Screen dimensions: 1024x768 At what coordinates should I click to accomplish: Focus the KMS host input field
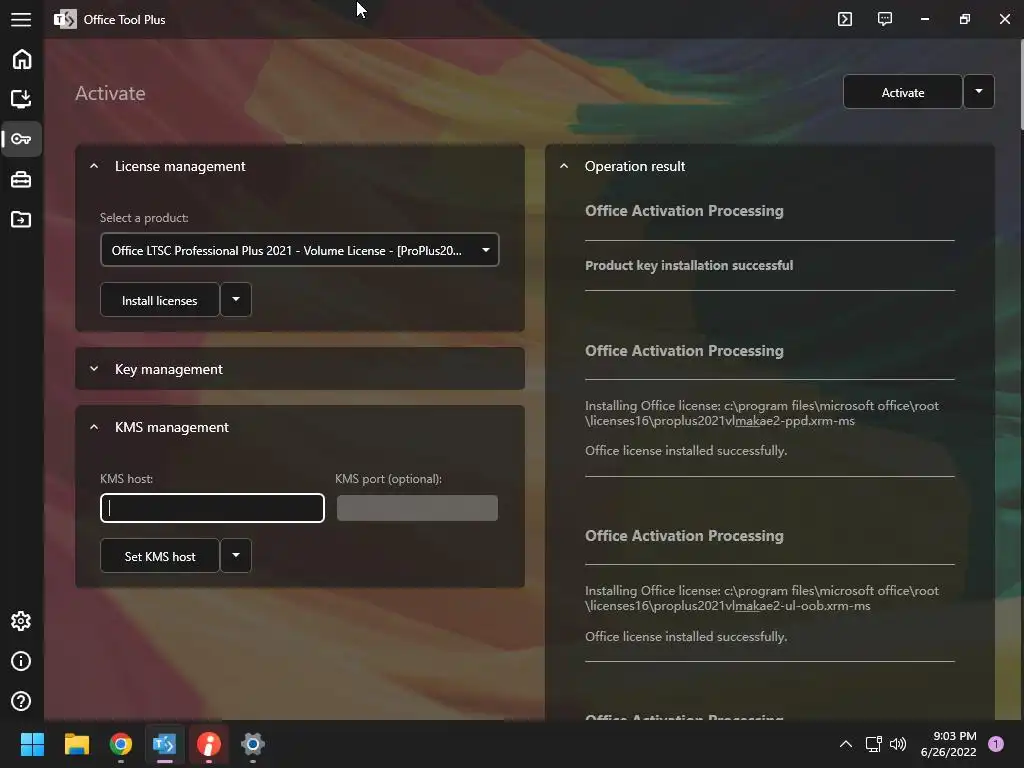pos(212,508)
